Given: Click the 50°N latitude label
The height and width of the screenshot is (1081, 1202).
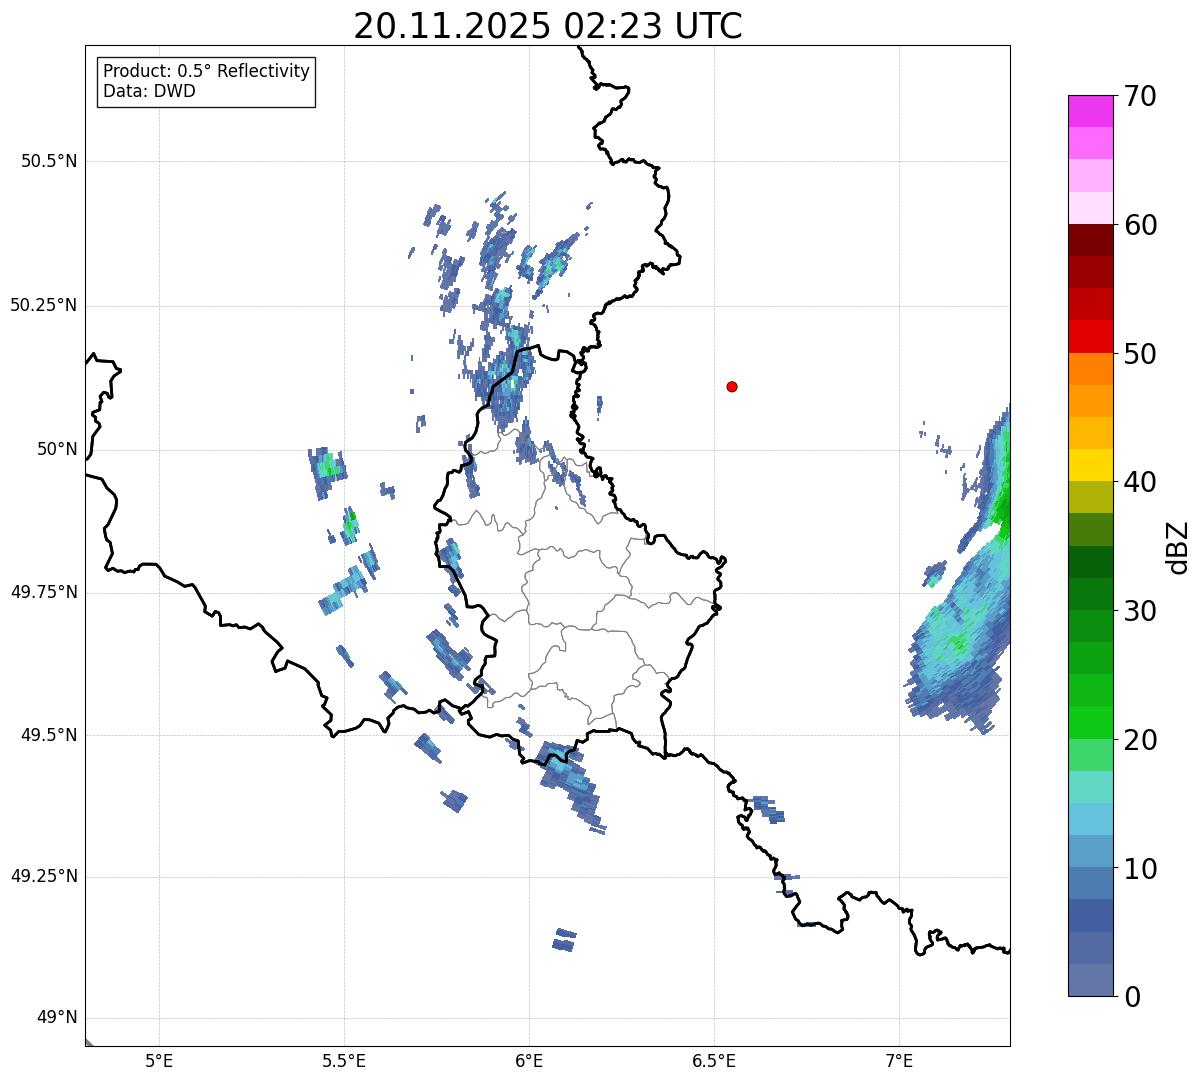Looking at the screenshot, I should click(58, 449).
